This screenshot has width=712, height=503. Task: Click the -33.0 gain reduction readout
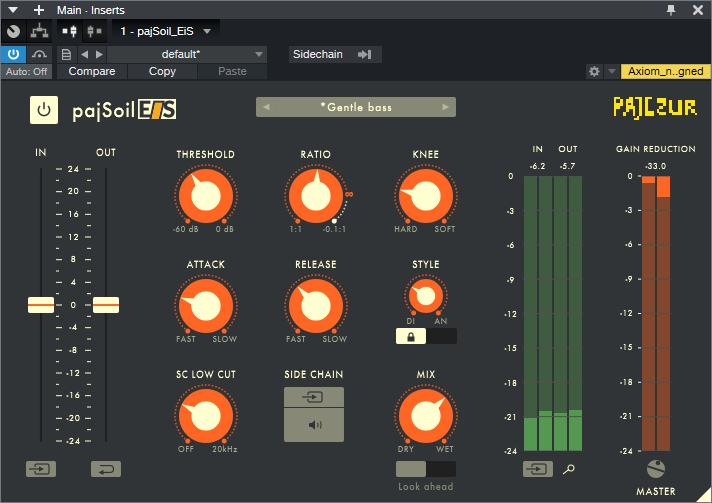(655, 166)
